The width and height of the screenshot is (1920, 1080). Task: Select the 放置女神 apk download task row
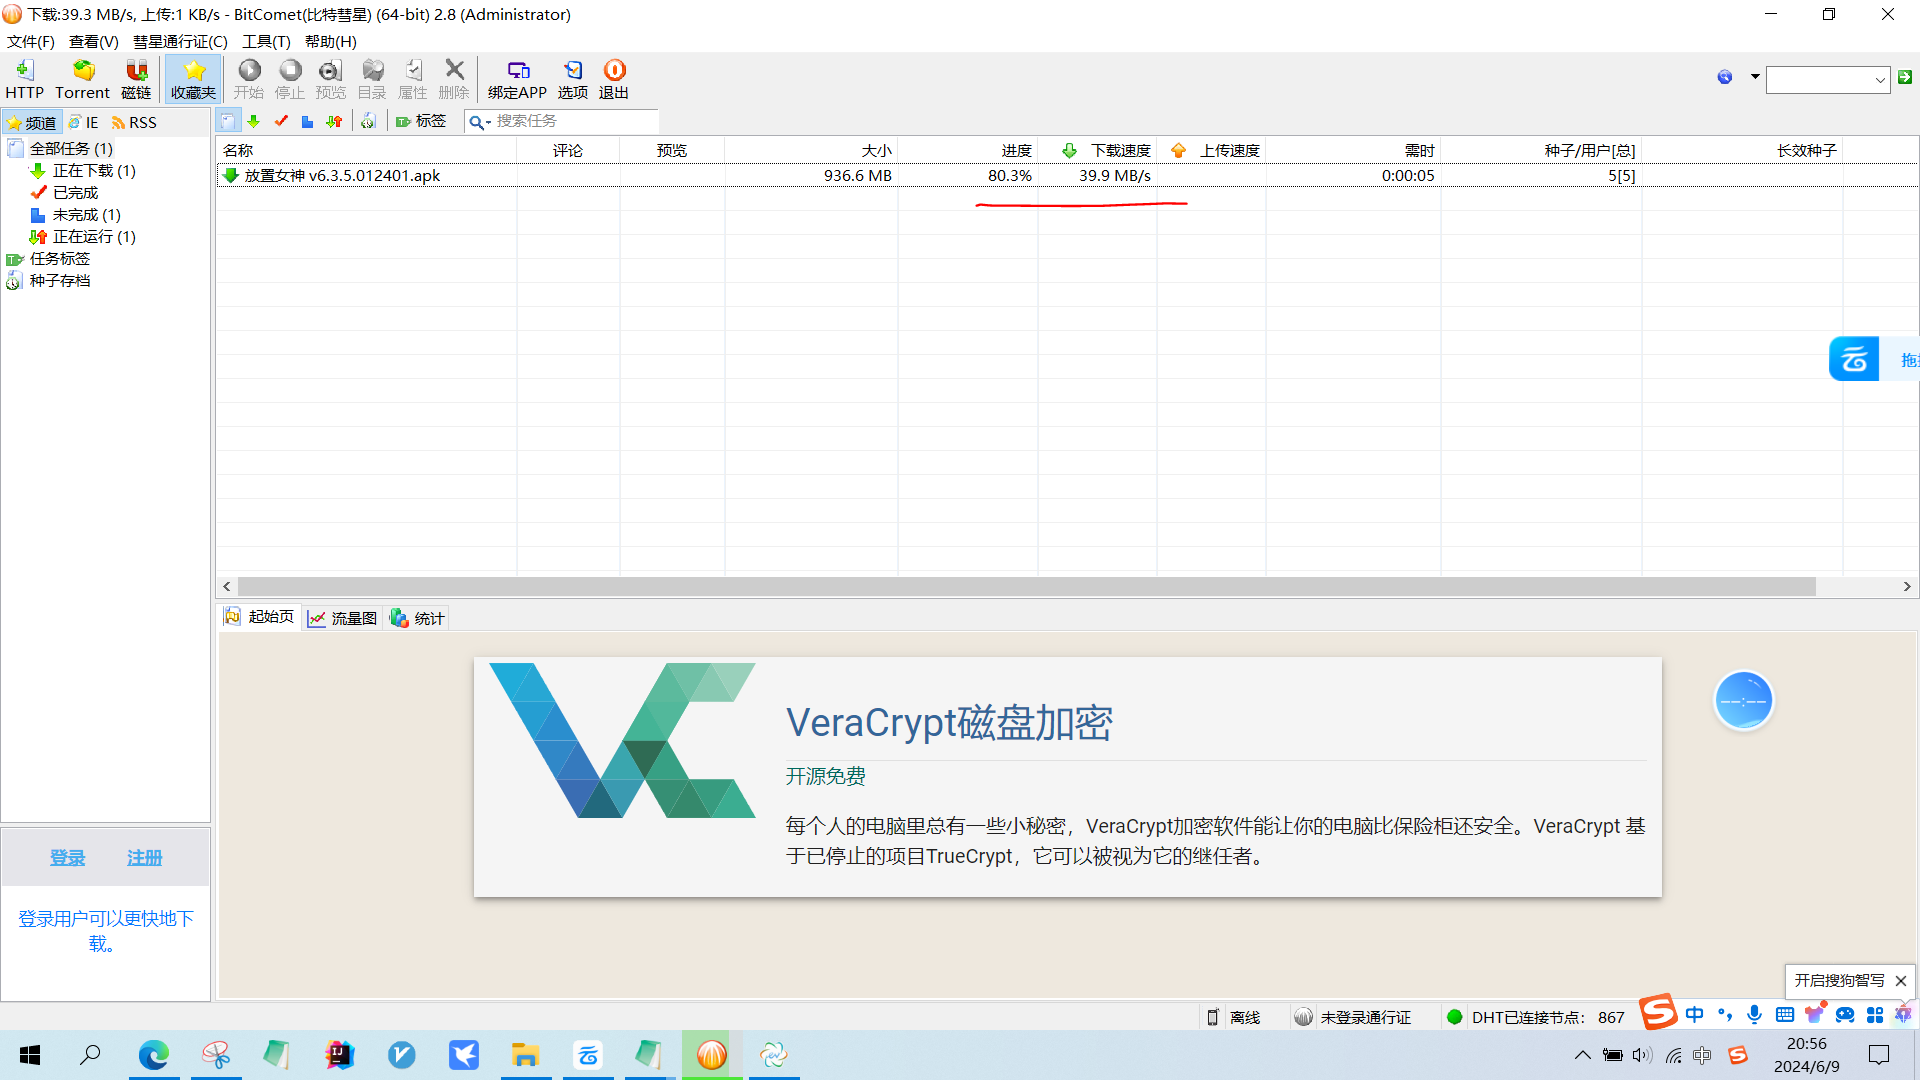pos(342,176)
